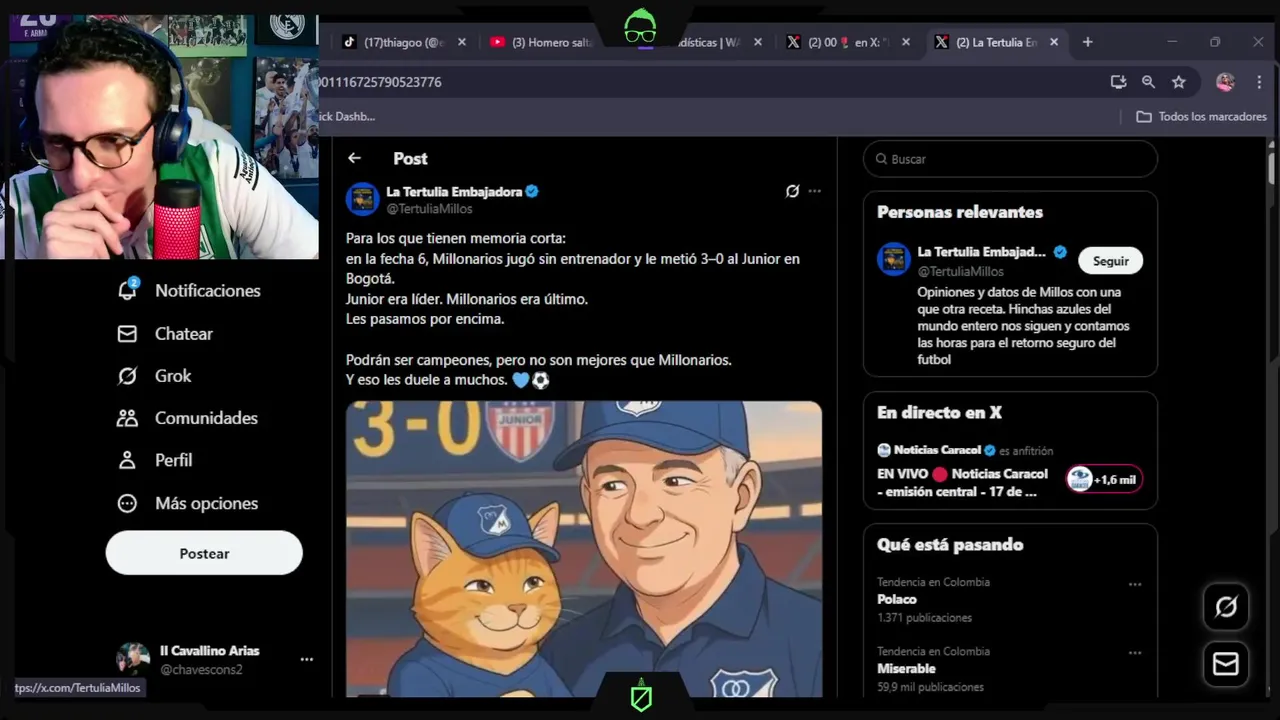The width and height of the screenshot is (1280, 720).
Task: Click the En directo en X heading
Action: pyautogui.click(x=939, y=412)
